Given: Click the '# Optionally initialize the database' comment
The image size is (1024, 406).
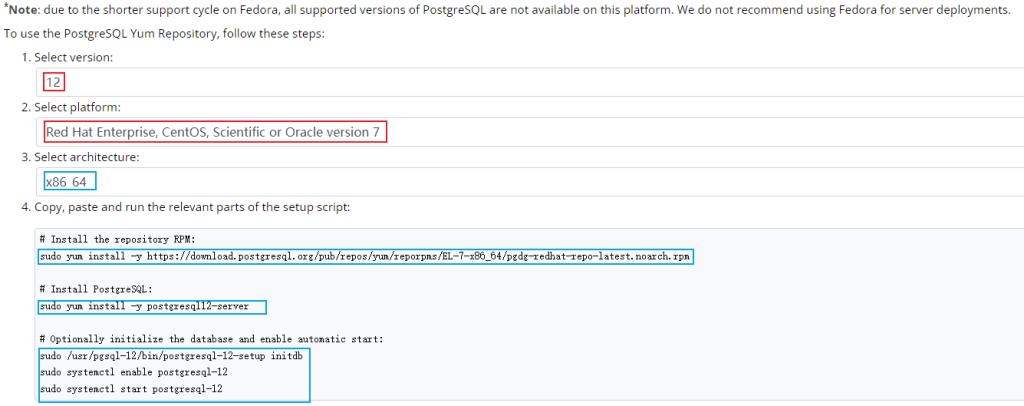Looking at the screenshot, I should [212, 339].
